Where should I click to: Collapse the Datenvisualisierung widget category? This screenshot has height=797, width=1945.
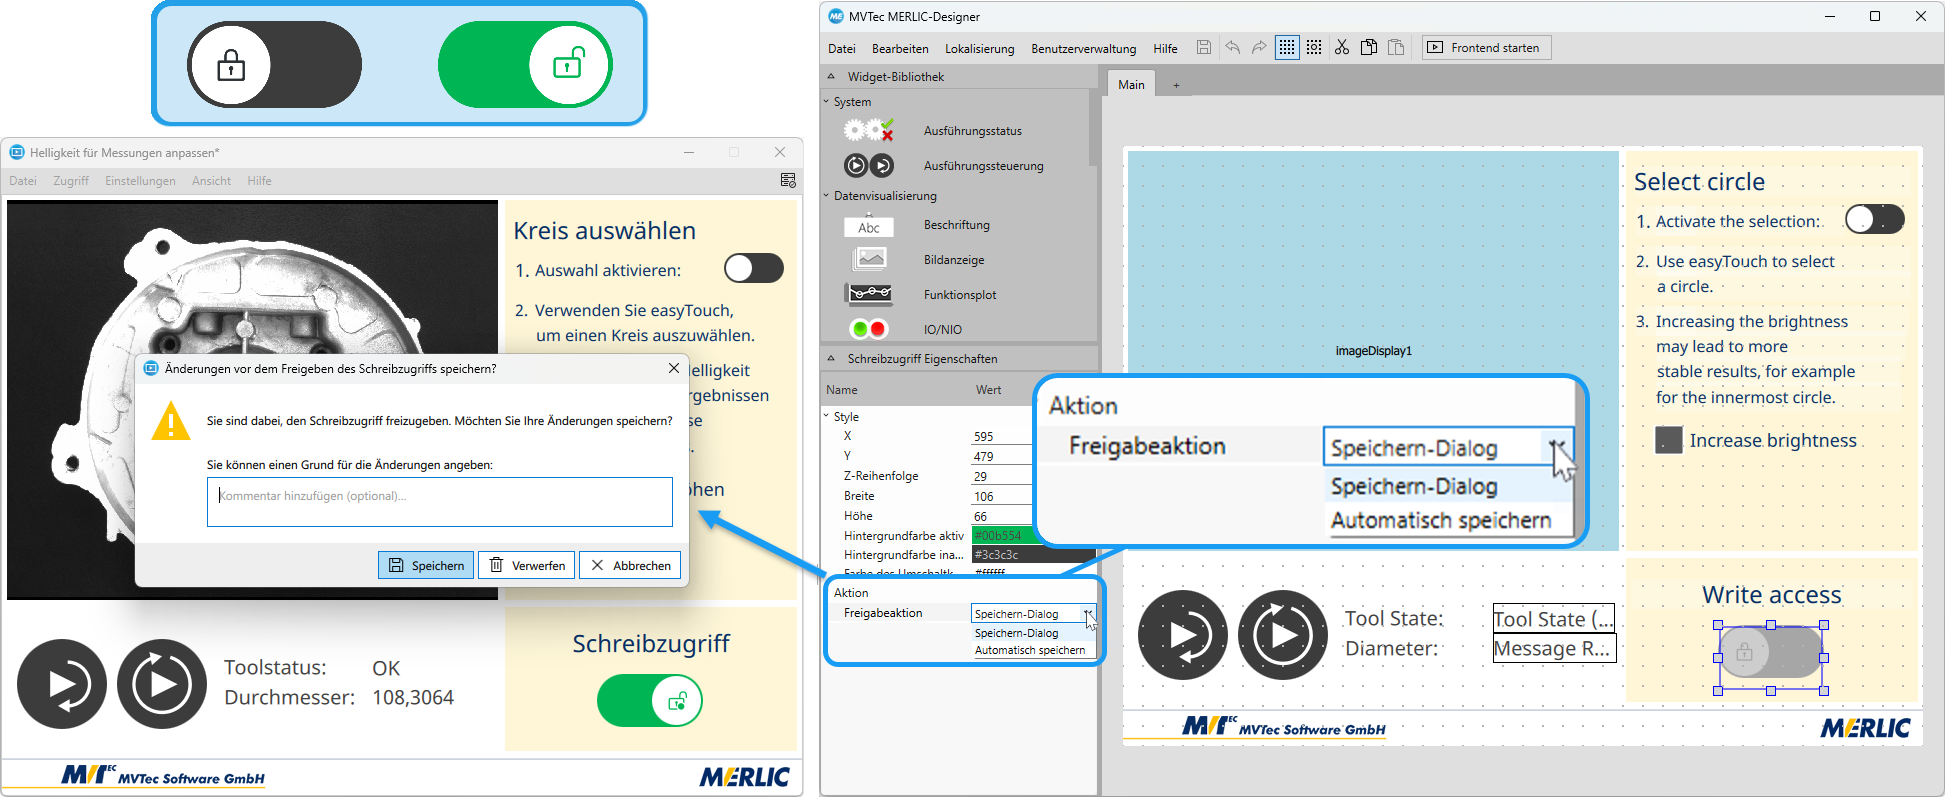coord(826,196)
